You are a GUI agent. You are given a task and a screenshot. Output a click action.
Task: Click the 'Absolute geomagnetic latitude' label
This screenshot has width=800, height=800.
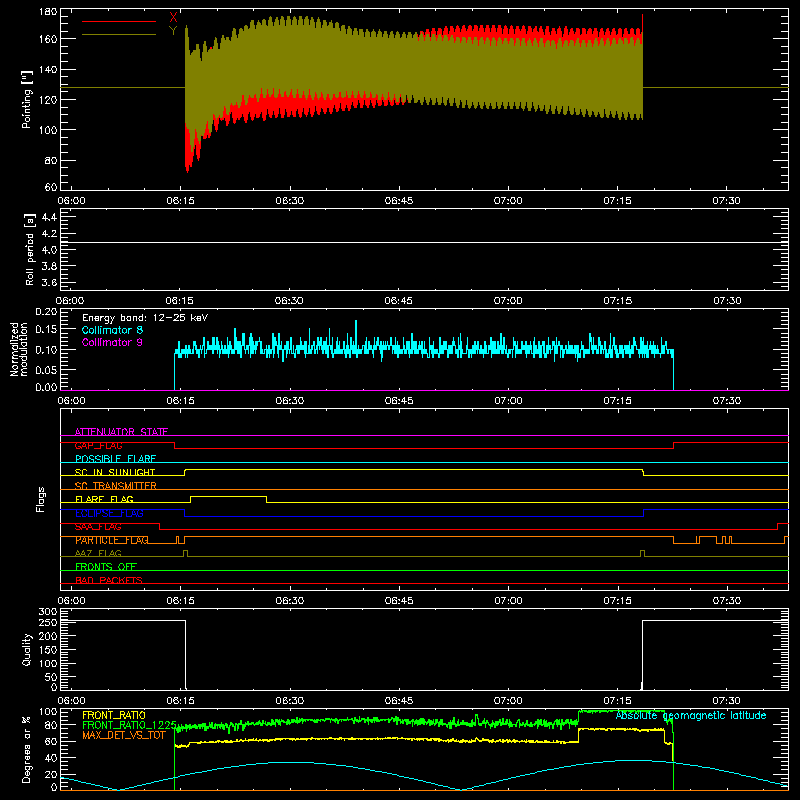(x=691, y=715)
